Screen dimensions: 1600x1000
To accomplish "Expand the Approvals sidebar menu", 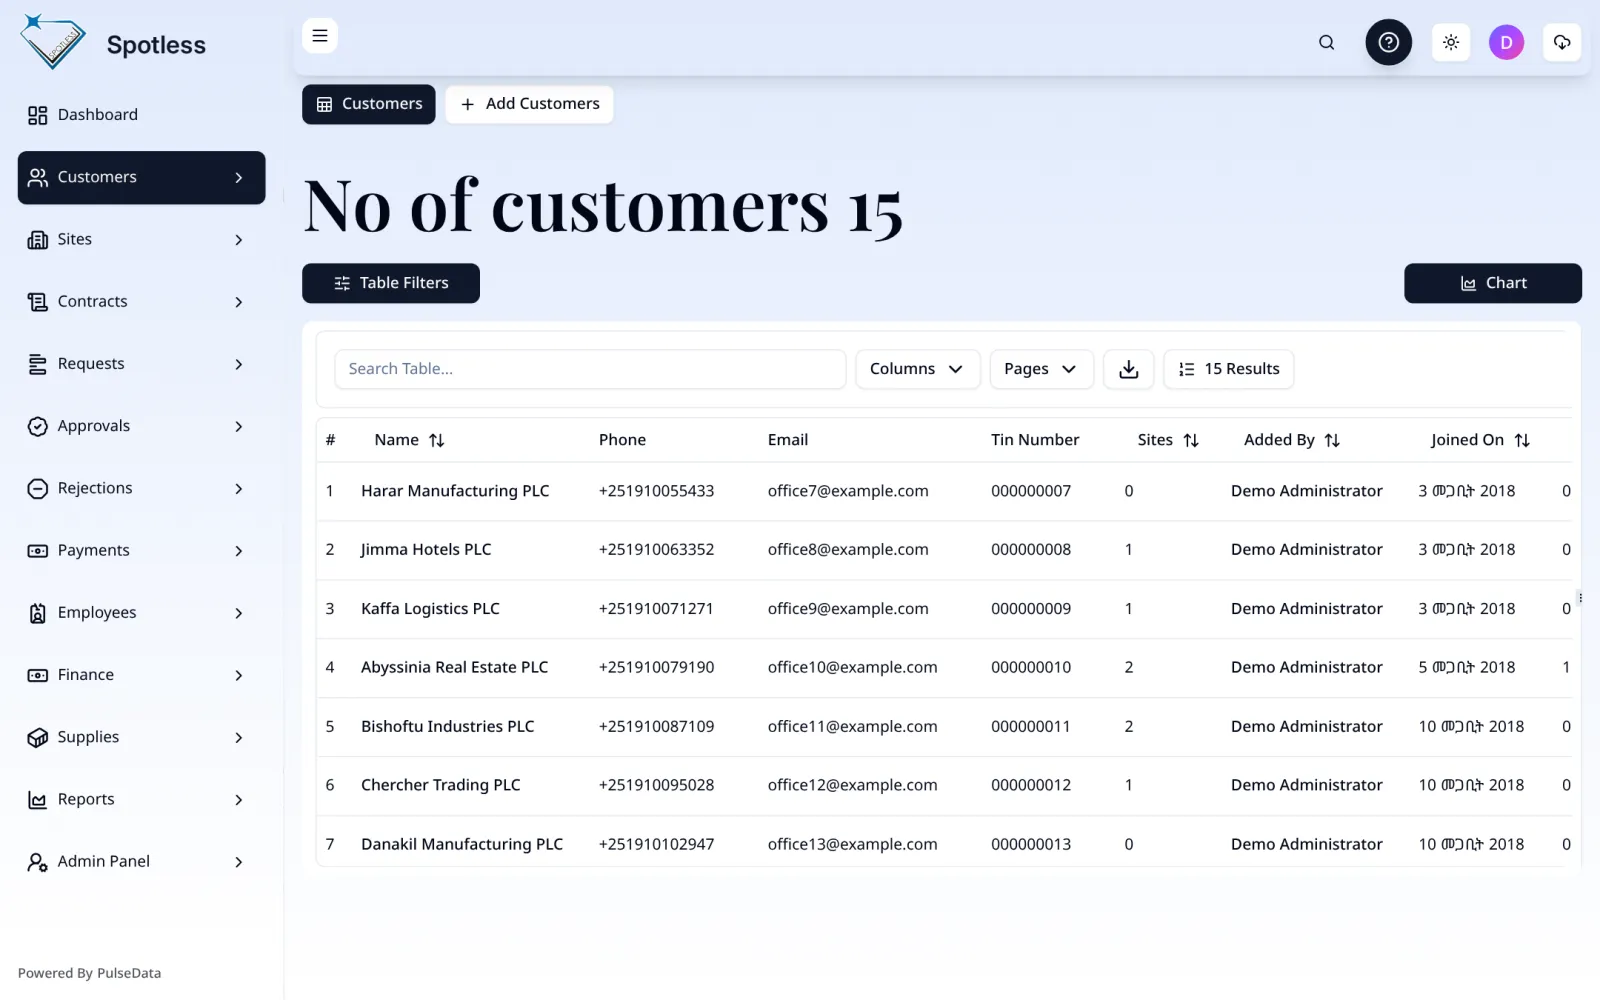I will (142, 426).
